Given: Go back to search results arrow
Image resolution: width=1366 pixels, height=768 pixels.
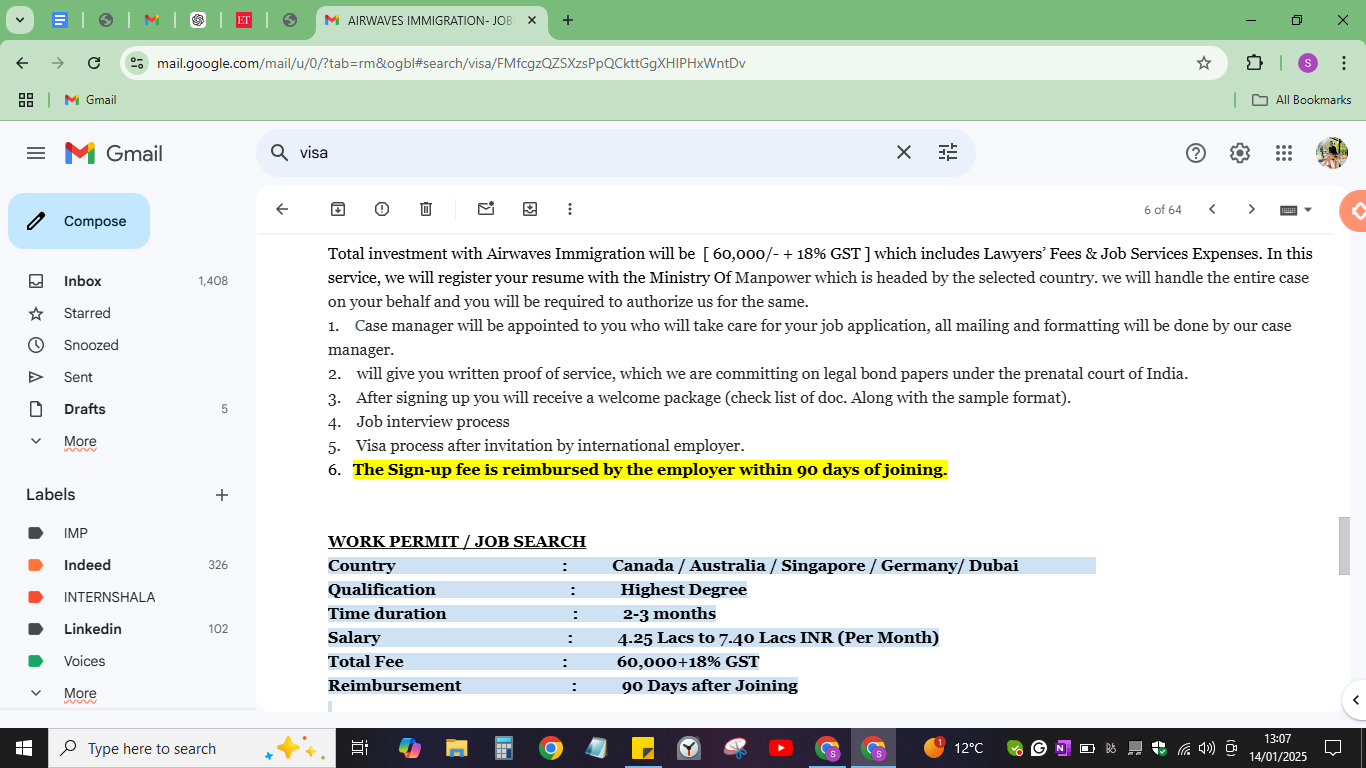Looking at the screenshot, I should [x=282, y=209].
